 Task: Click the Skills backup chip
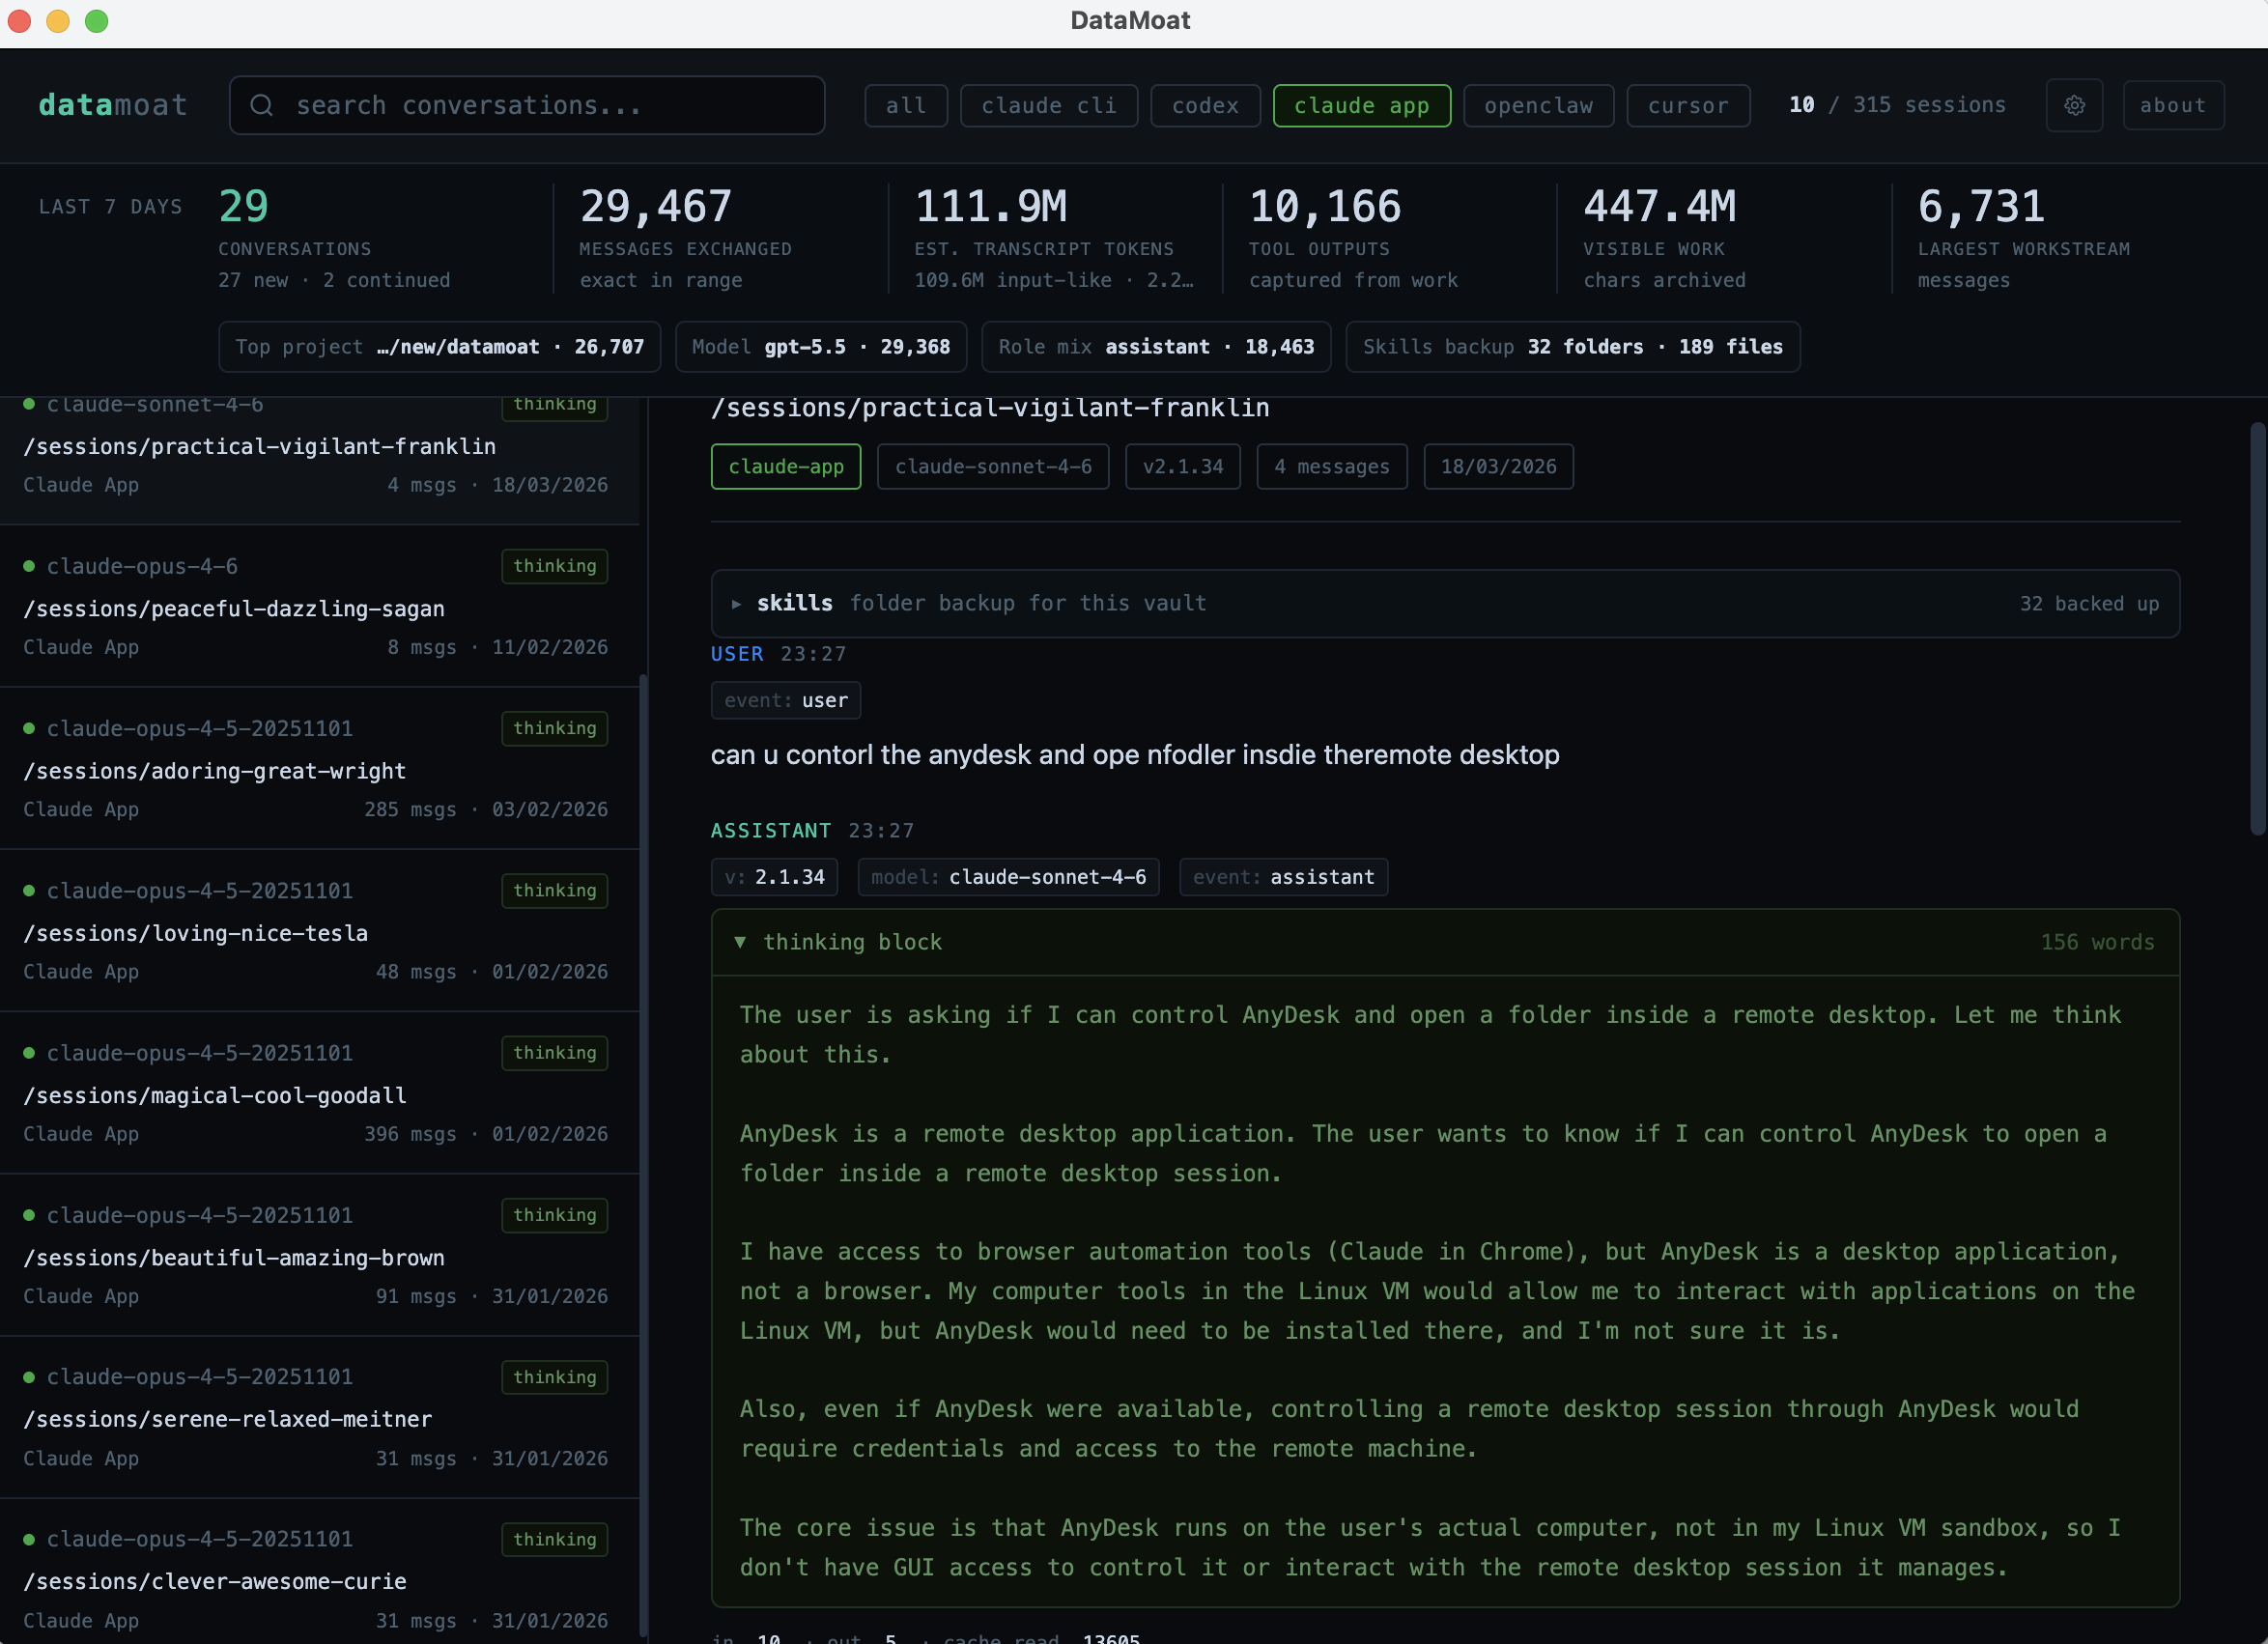[1573, 347]
